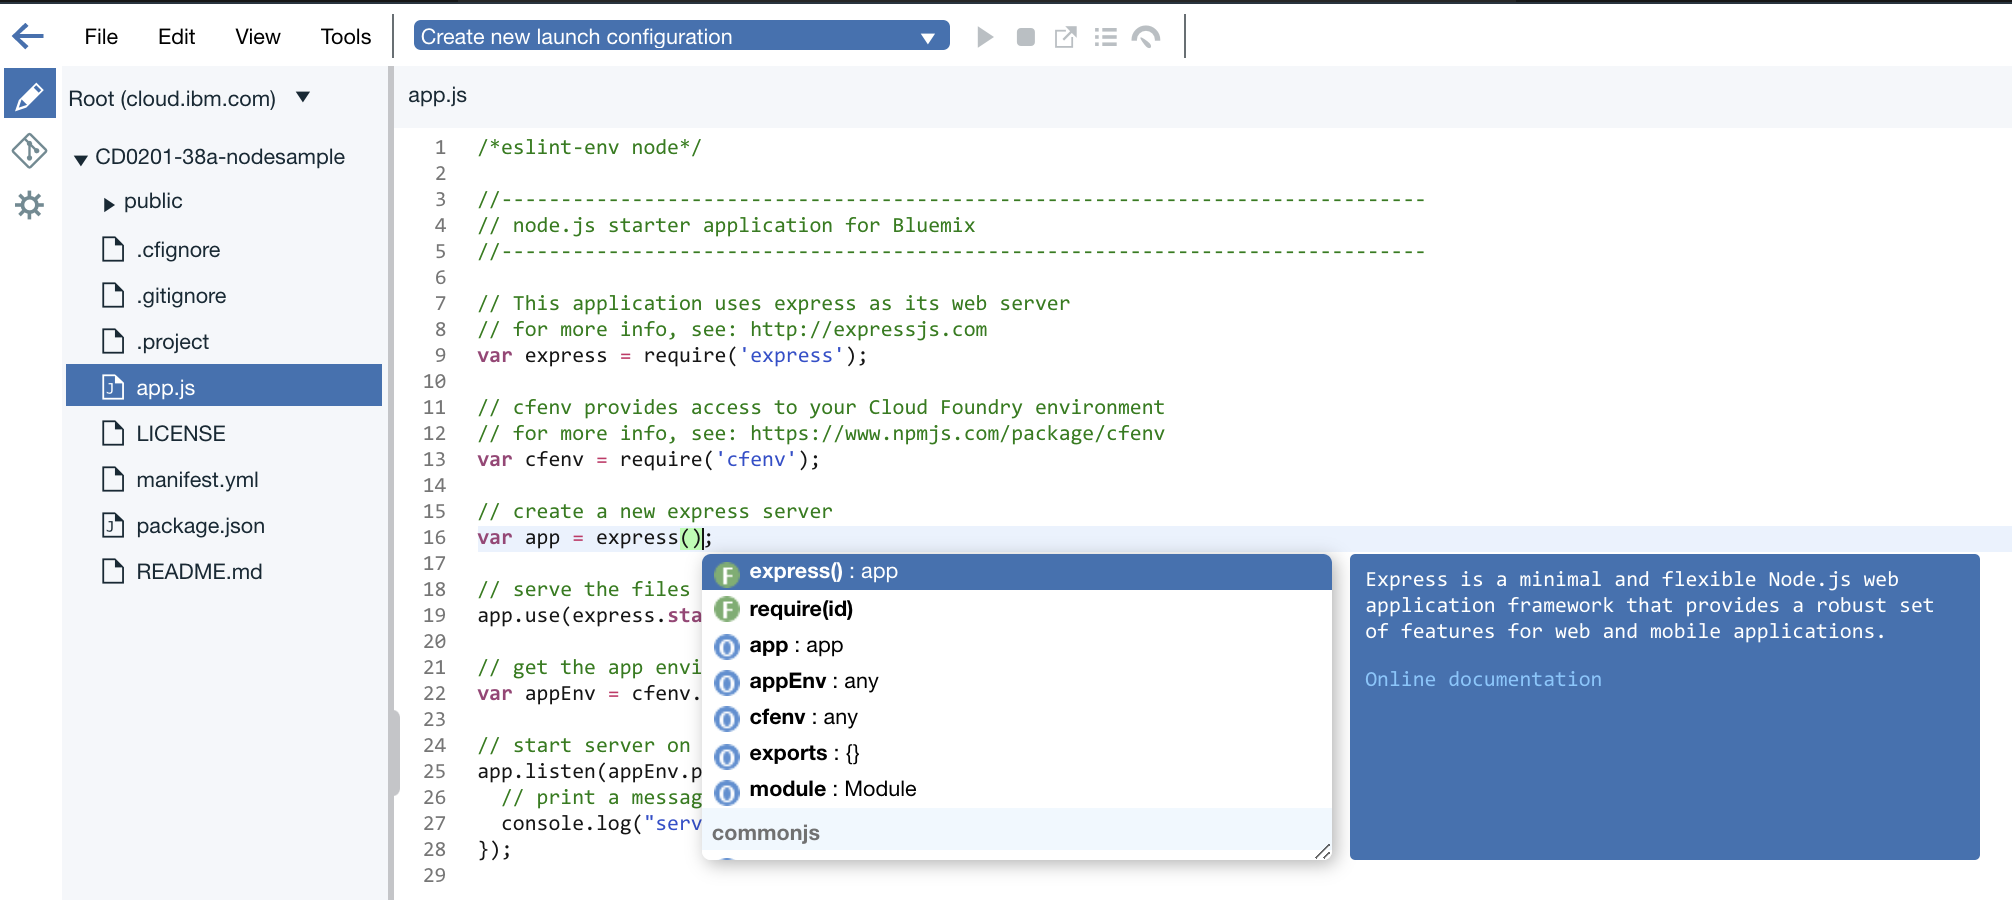Open the Git repository sidebar icon

click(x=29, y=151)
